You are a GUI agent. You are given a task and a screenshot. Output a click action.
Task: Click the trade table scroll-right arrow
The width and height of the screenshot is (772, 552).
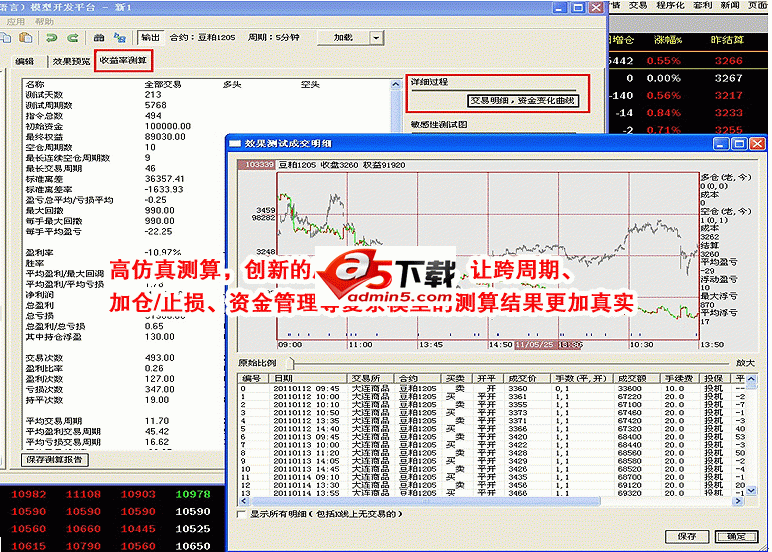(738, 501)
